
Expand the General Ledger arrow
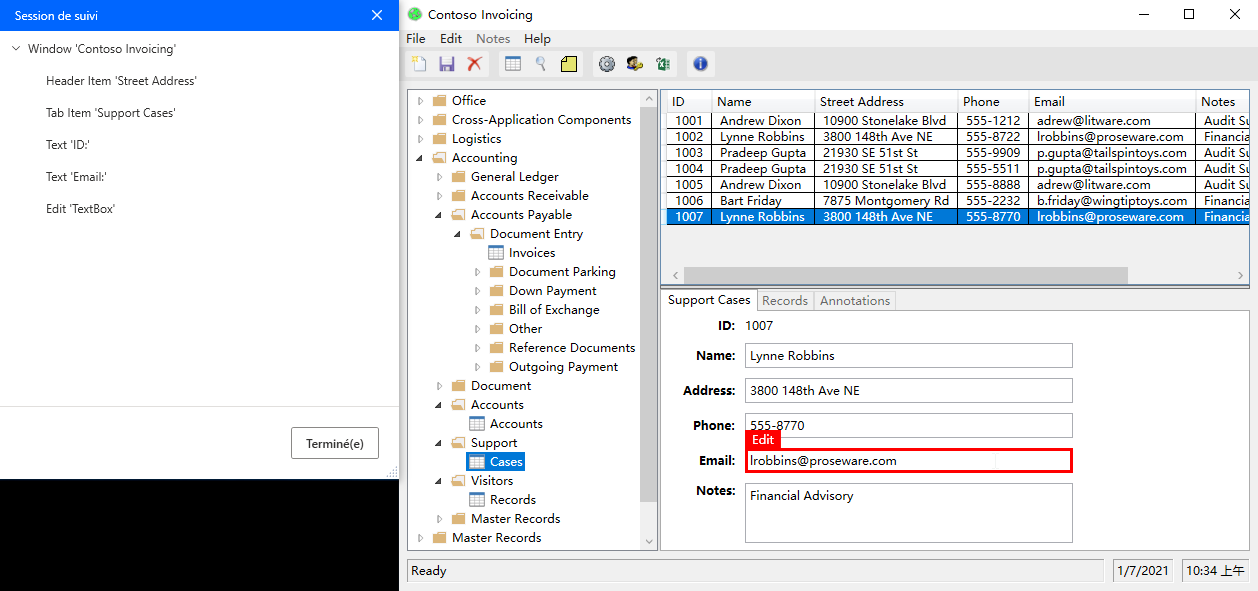pos(439,177)
